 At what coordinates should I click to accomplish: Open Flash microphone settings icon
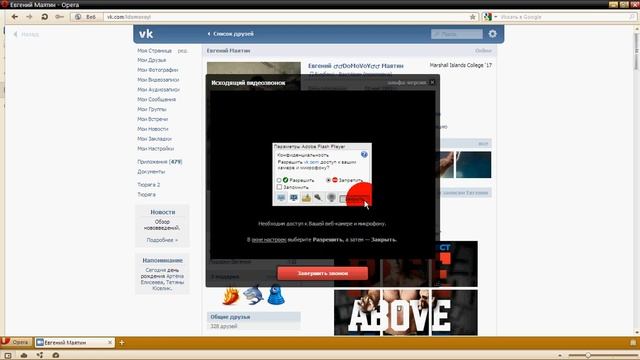[318, 198]
